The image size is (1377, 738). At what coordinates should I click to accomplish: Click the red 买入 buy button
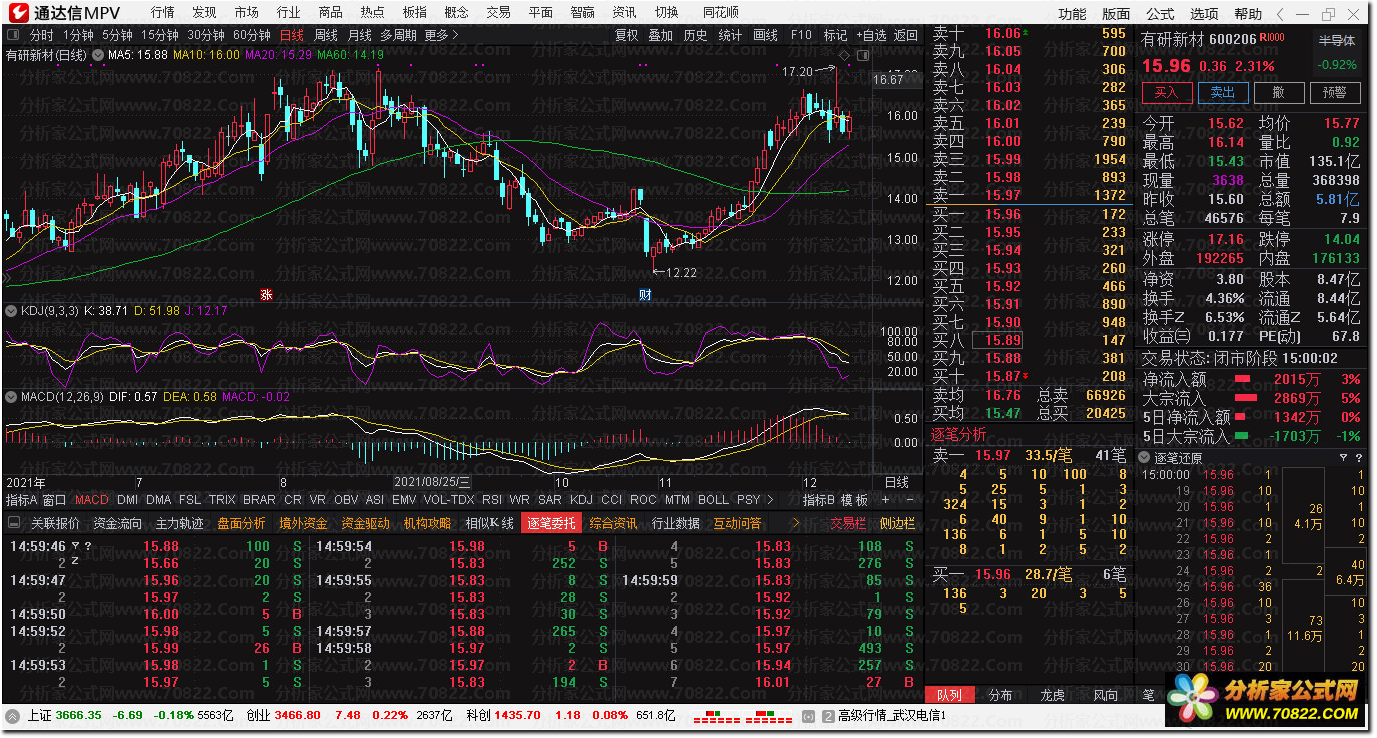pyautogui.click(x=1167, y=92)
